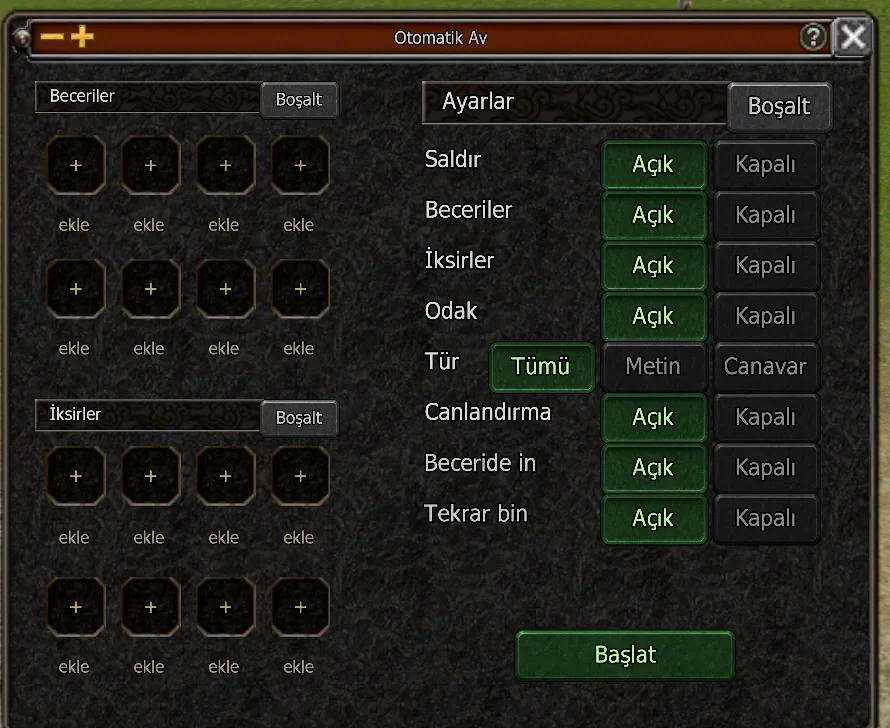Choose Canavar as the Tür target type

tap(766, 367)
